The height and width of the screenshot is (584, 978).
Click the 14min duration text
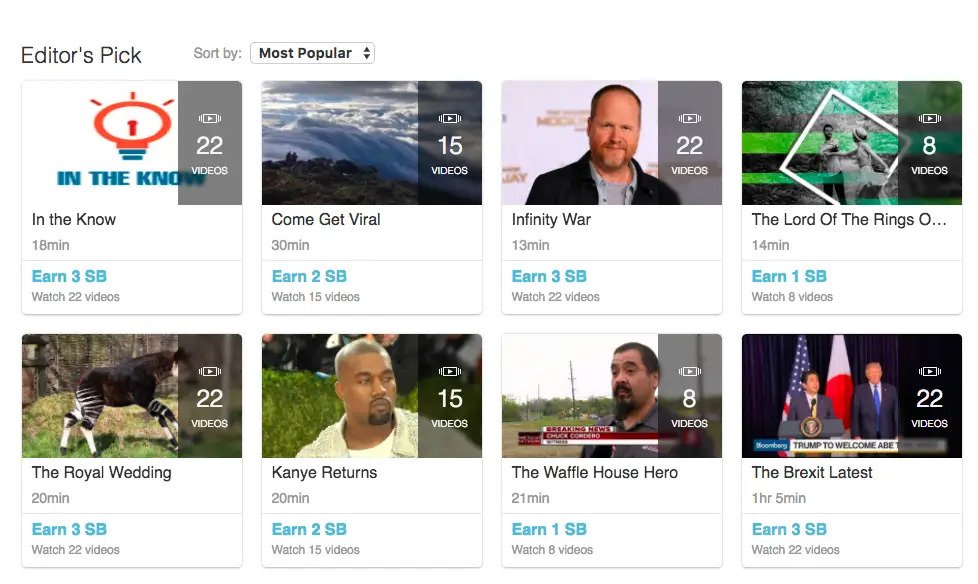point(770,245)
